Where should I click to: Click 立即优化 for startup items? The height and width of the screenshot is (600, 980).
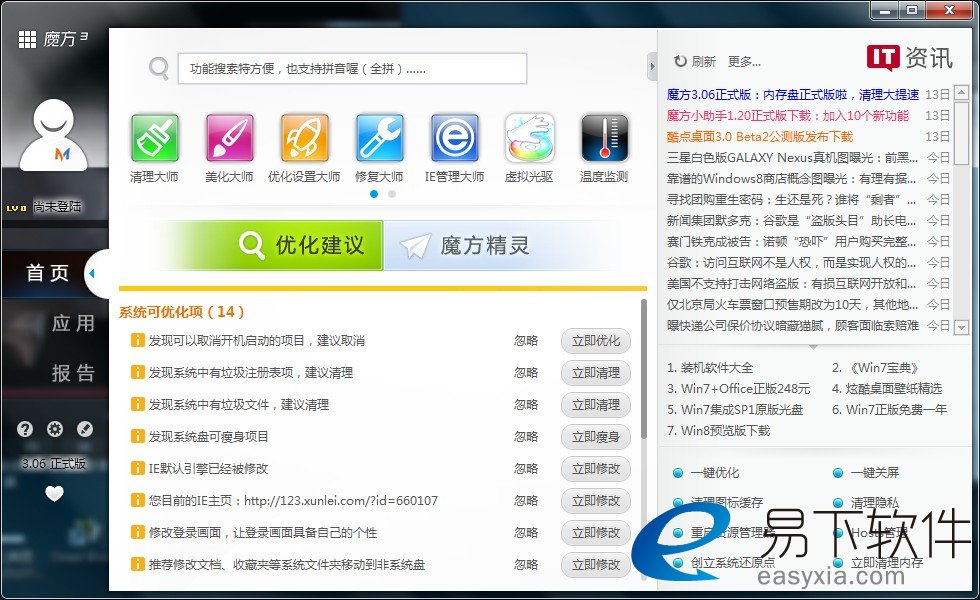(596, 341)
